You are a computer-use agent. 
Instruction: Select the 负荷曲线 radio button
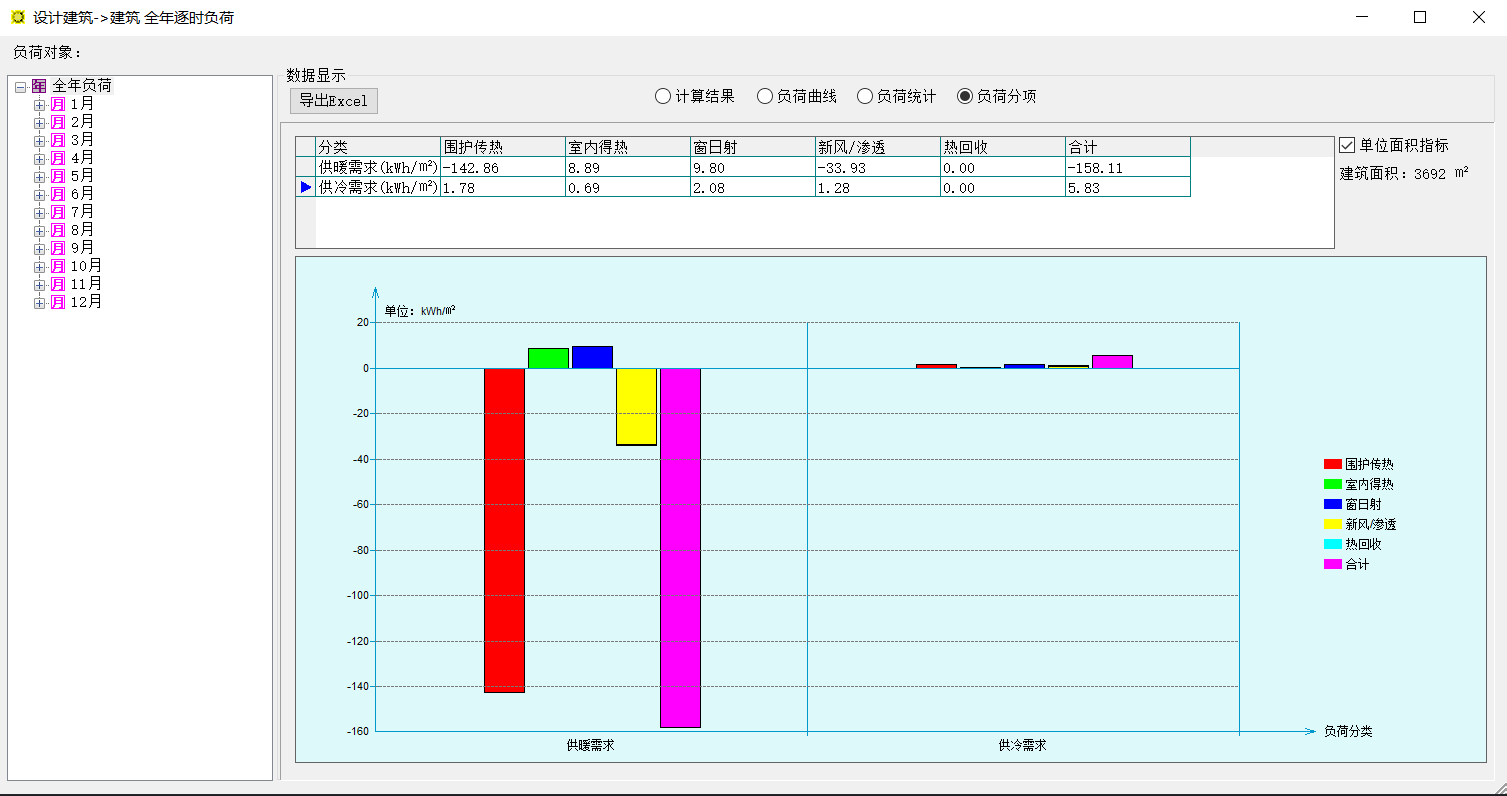tap(764, 96)
